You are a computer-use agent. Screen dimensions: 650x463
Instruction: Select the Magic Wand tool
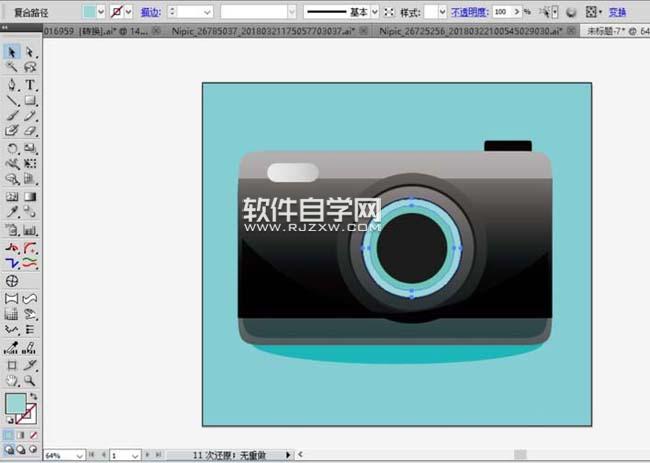pos(11,67)
